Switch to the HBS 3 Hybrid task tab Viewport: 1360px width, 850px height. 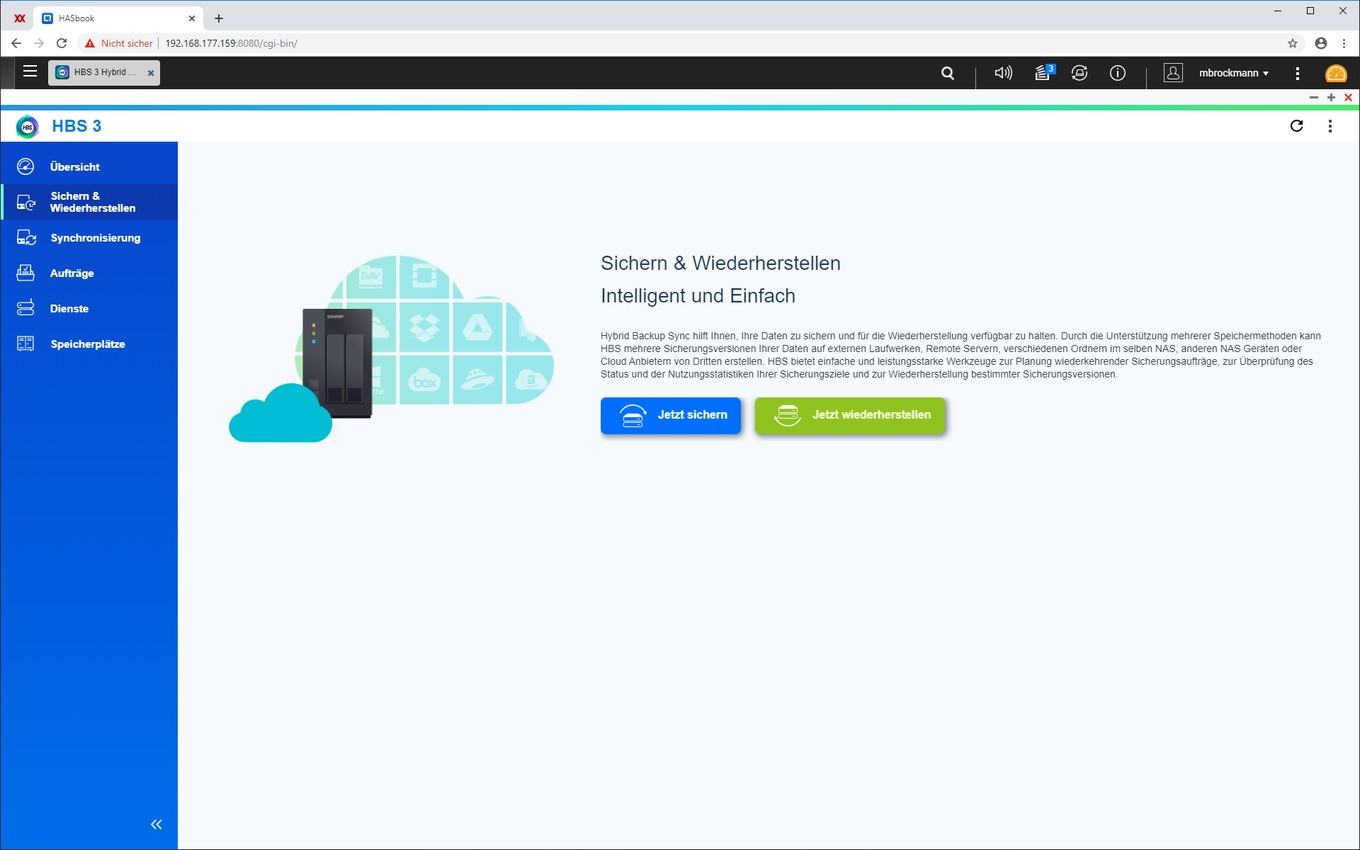coord(104,73)
